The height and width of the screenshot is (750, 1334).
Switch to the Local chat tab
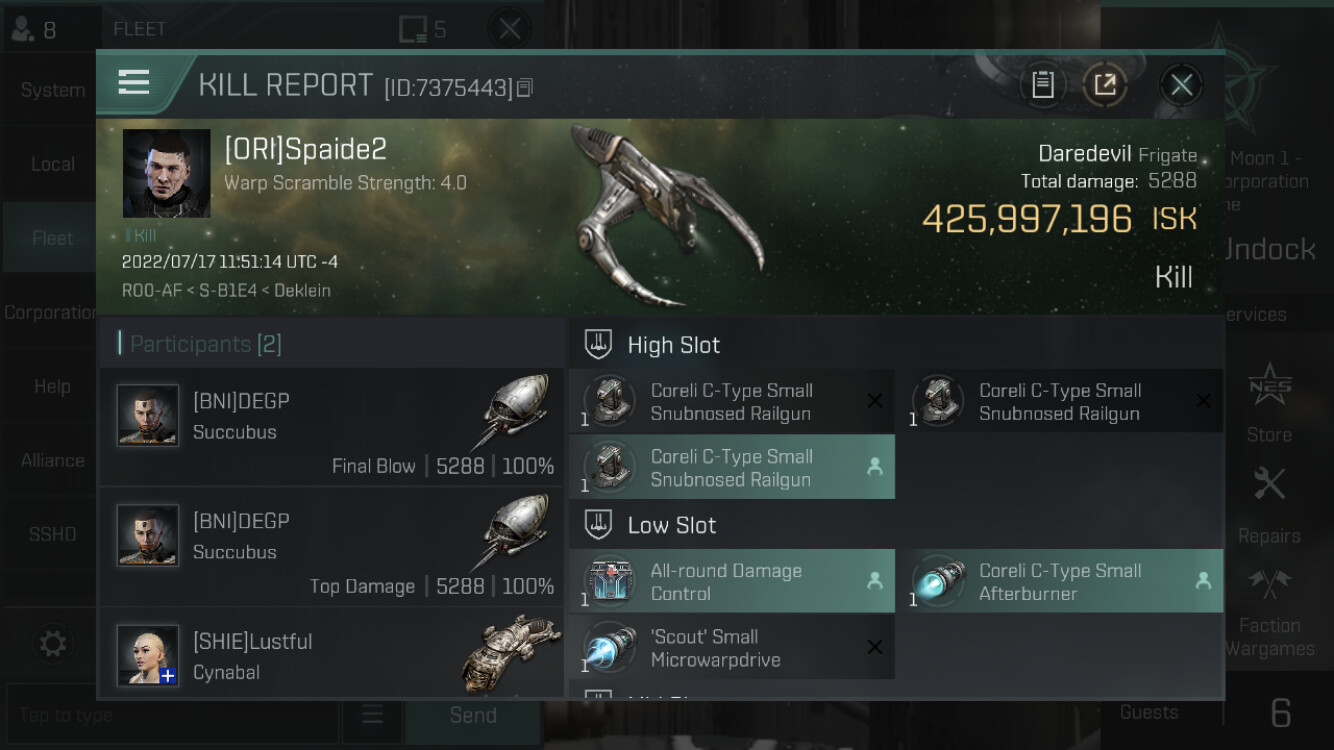pyautogui.click(x=52, y=164)
